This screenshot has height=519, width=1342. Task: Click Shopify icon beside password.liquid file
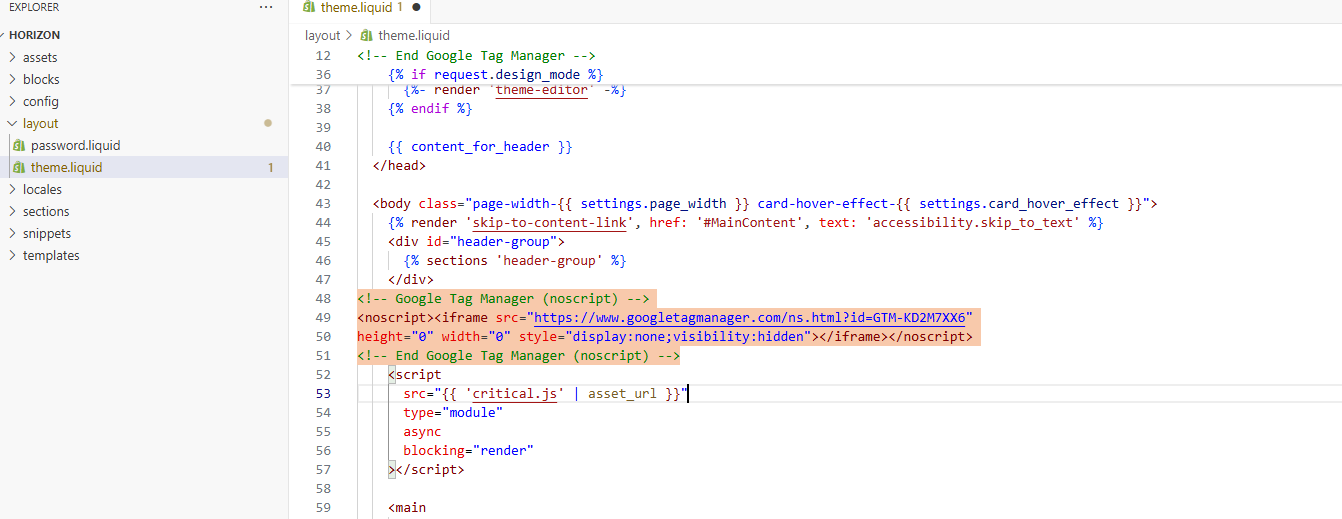pos(19,145)
